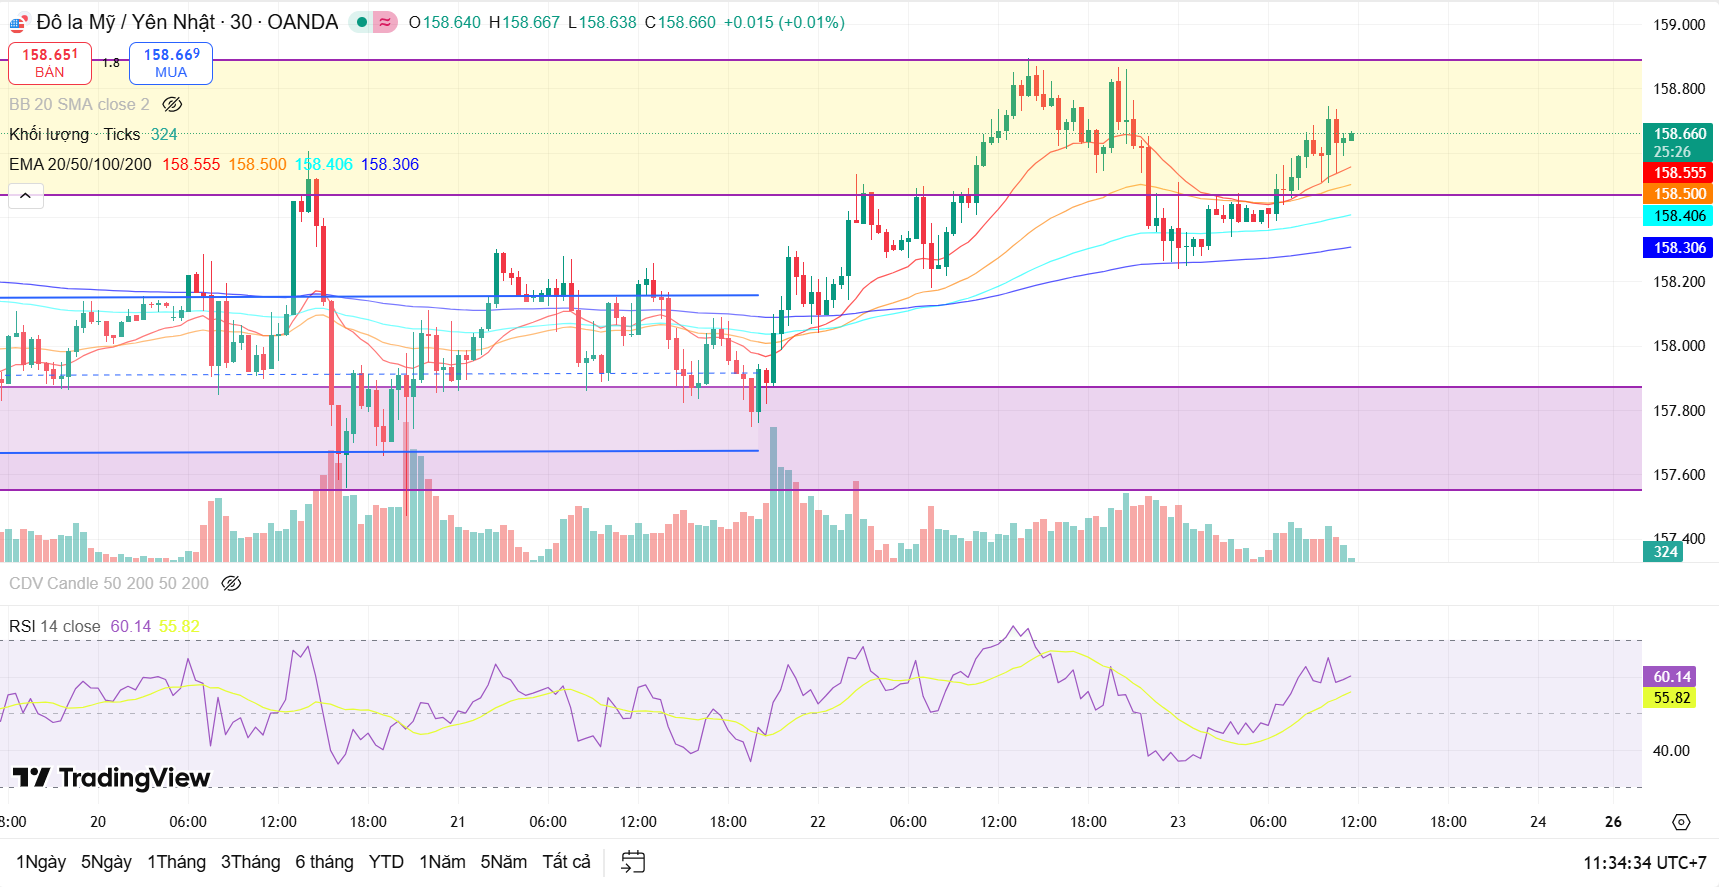The image size is (1719, 887).
Task: Click the date label 21 on the time axis
Action: (x=458, y=822)
